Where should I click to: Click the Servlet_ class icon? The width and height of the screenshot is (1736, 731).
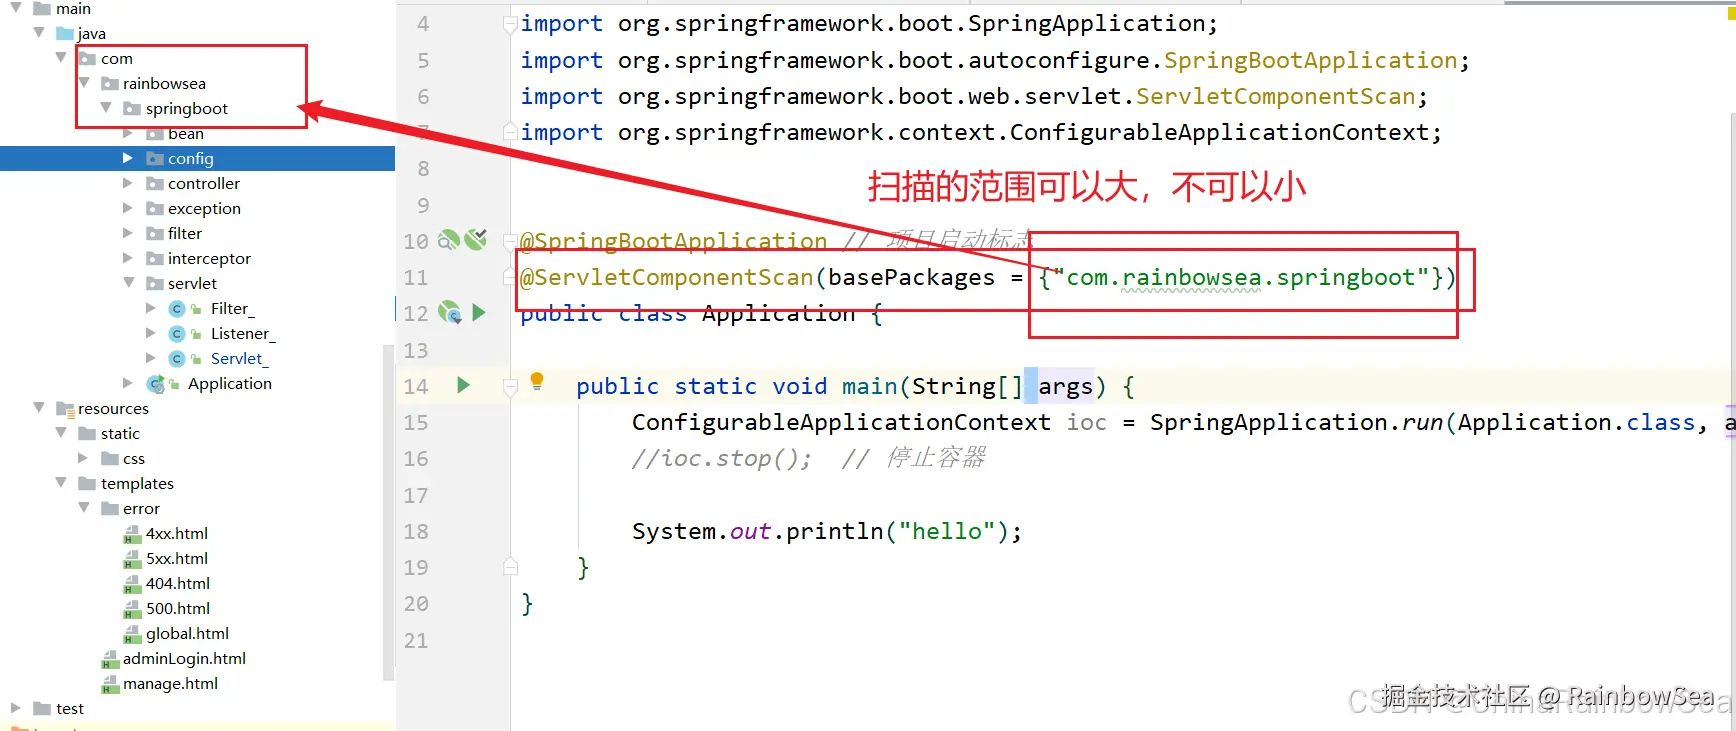(177, 359)
